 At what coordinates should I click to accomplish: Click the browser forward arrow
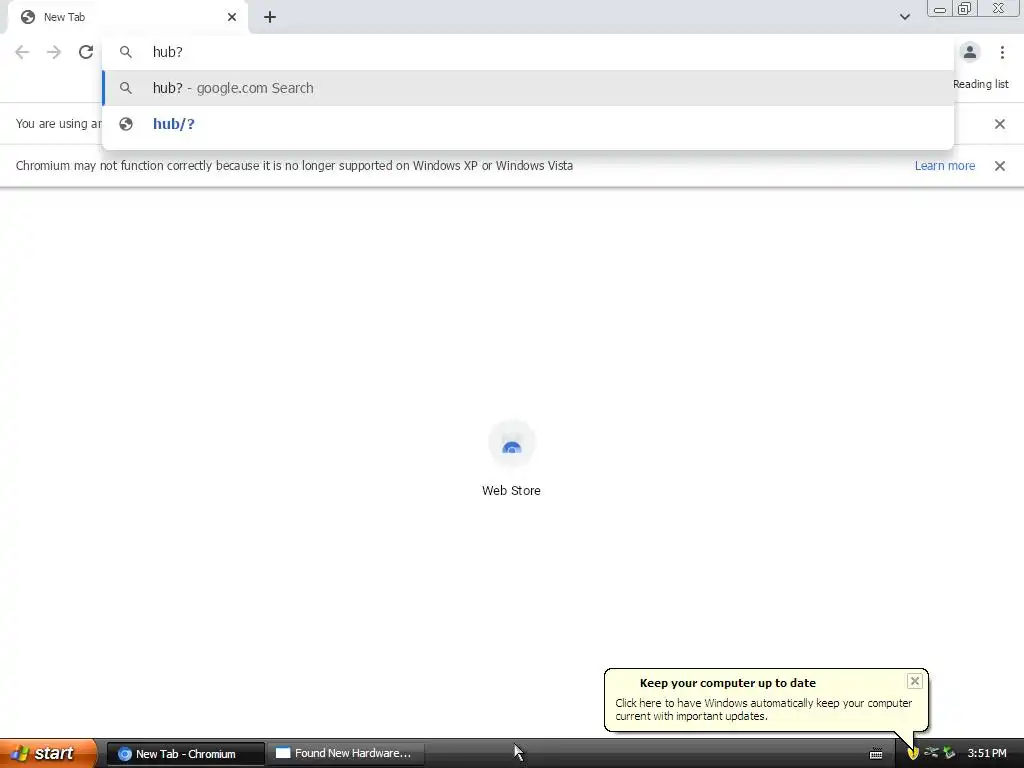point(54,52)
